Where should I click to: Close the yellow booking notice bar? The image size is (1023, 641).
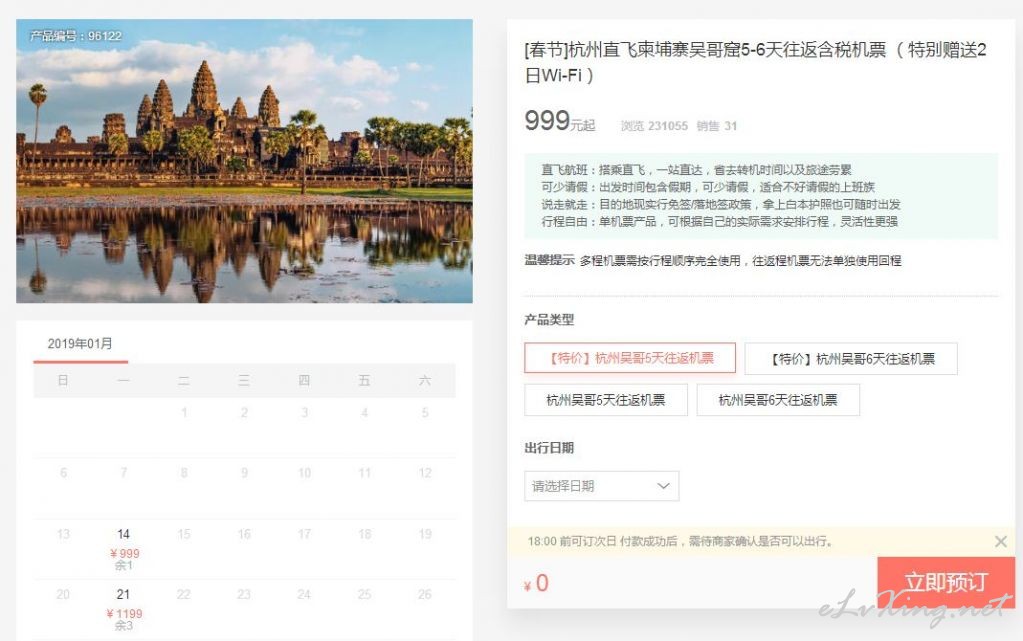click(x=1001, y=541)
